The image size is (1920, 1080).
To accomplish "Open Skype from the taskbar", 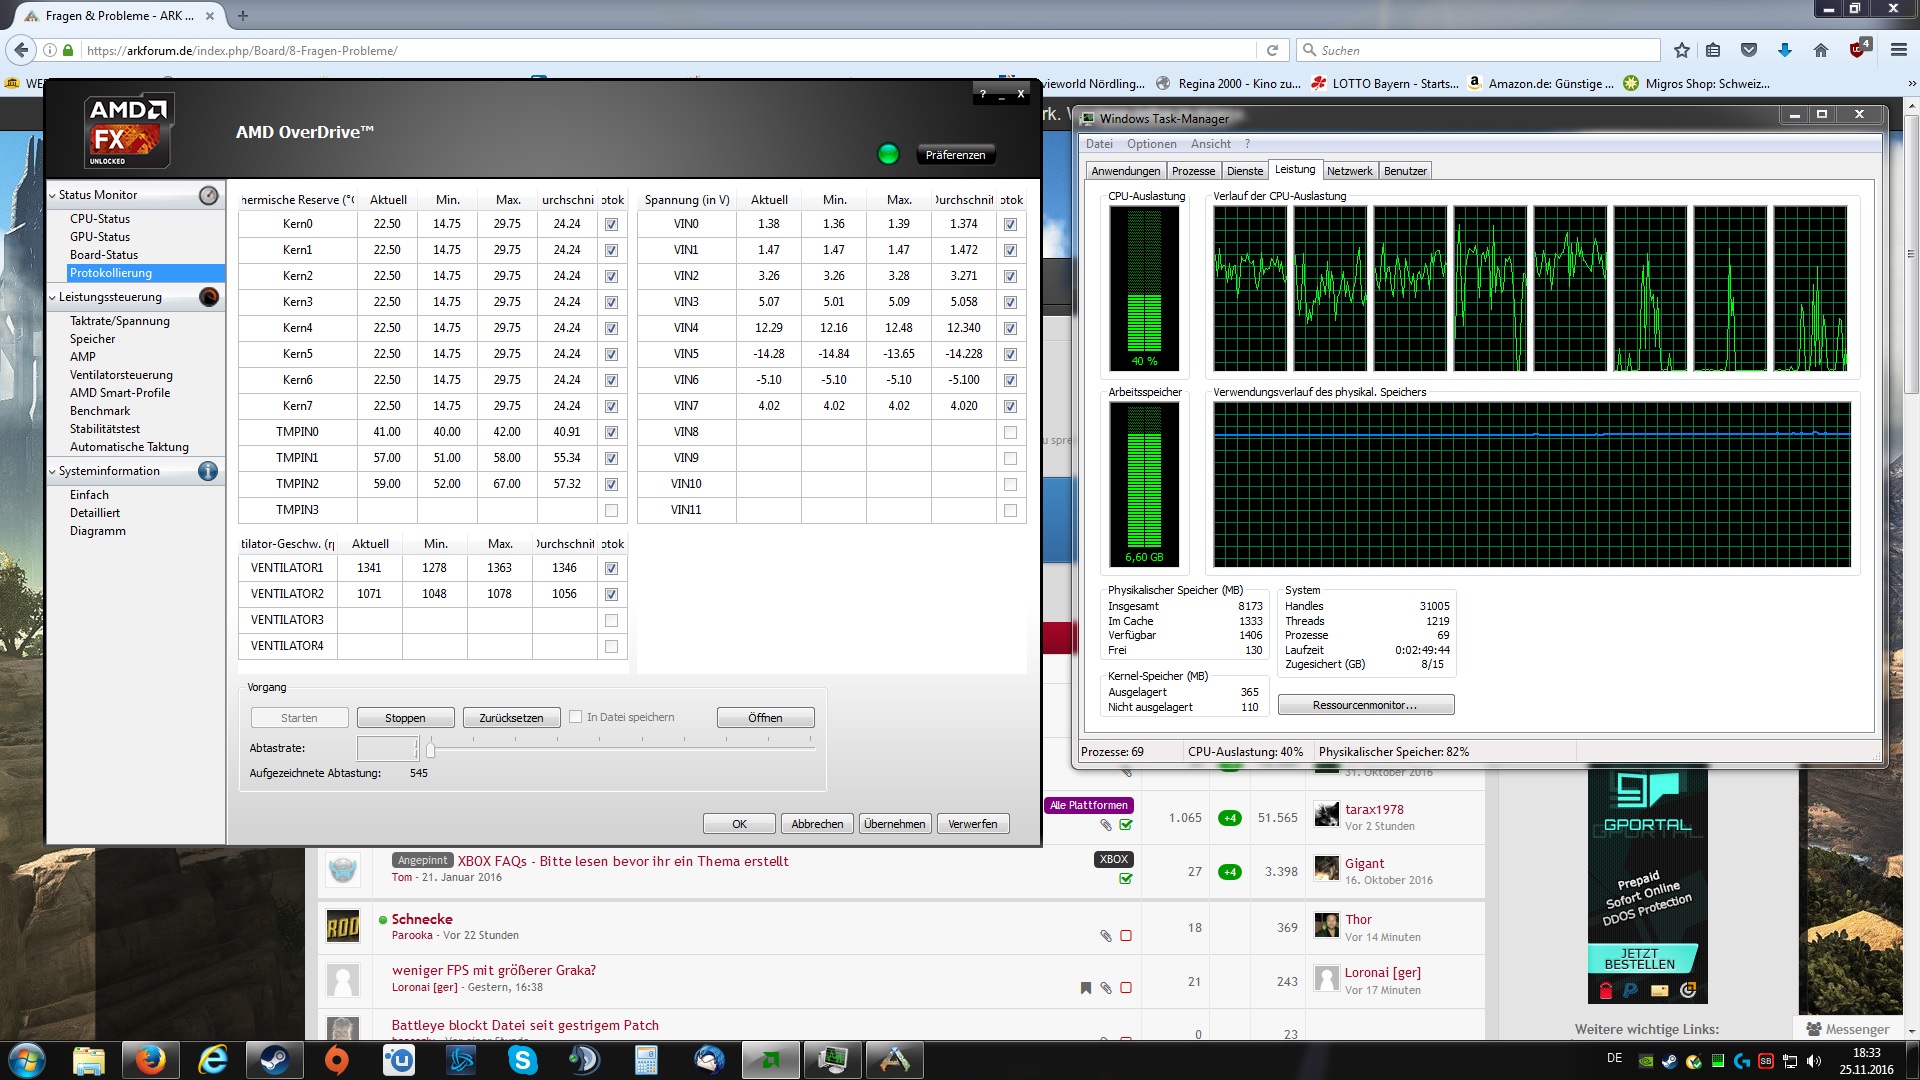I will (x=523, y=1060).
